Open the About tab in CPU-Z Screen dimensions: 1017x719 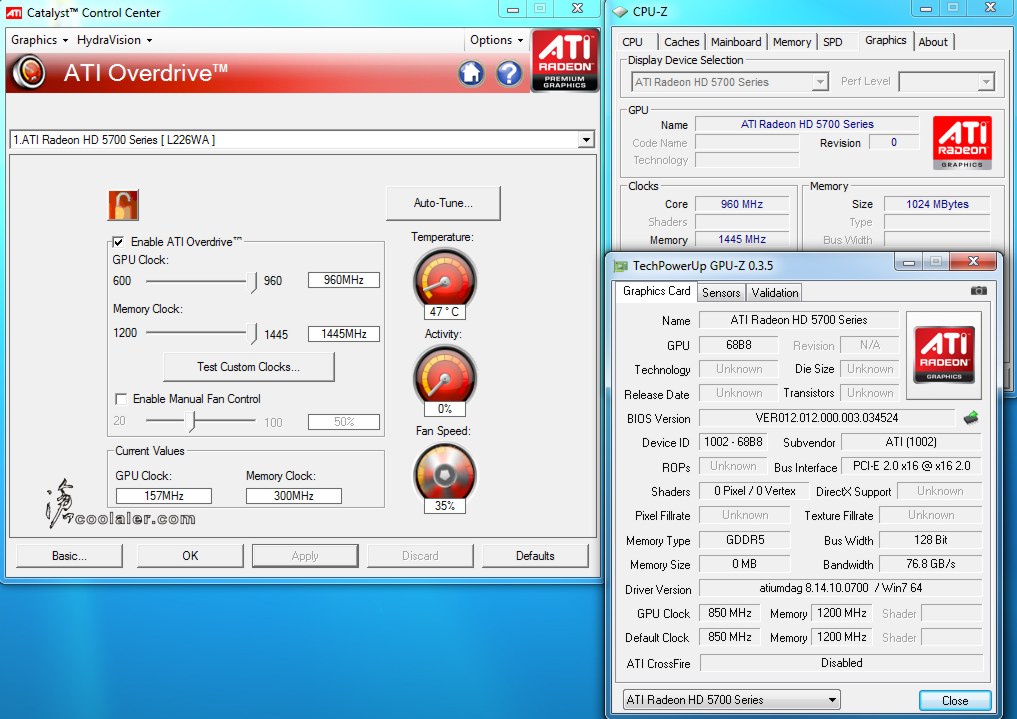(933, 42)
